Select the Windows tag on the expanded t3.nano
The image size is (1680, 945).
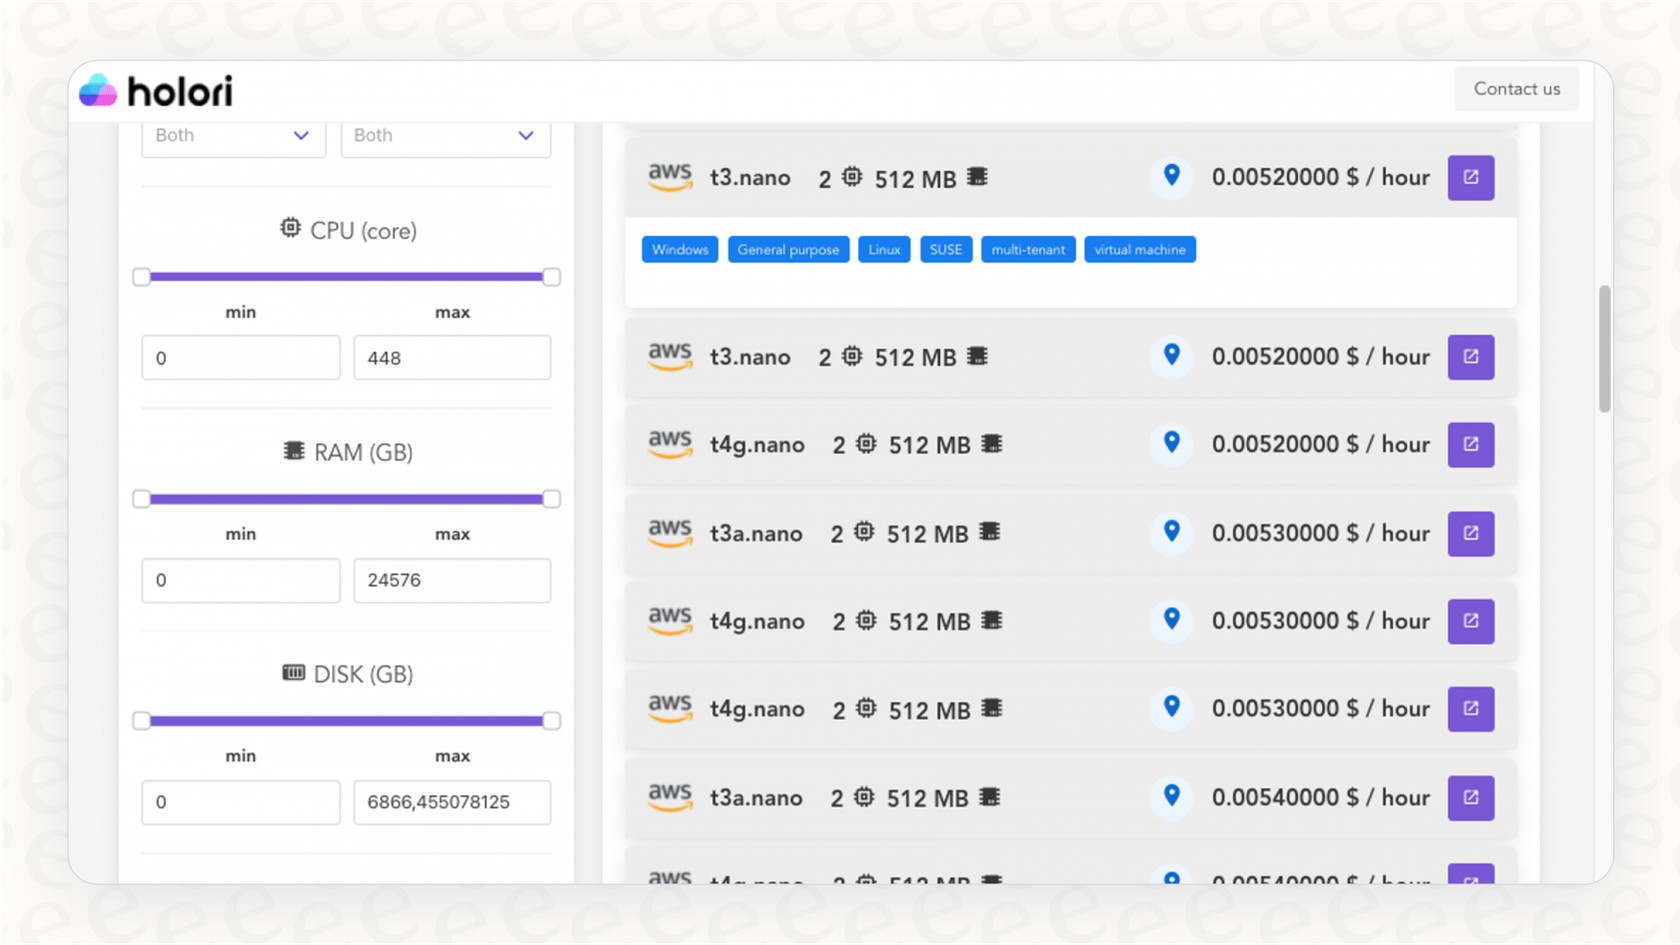(679, 249)
